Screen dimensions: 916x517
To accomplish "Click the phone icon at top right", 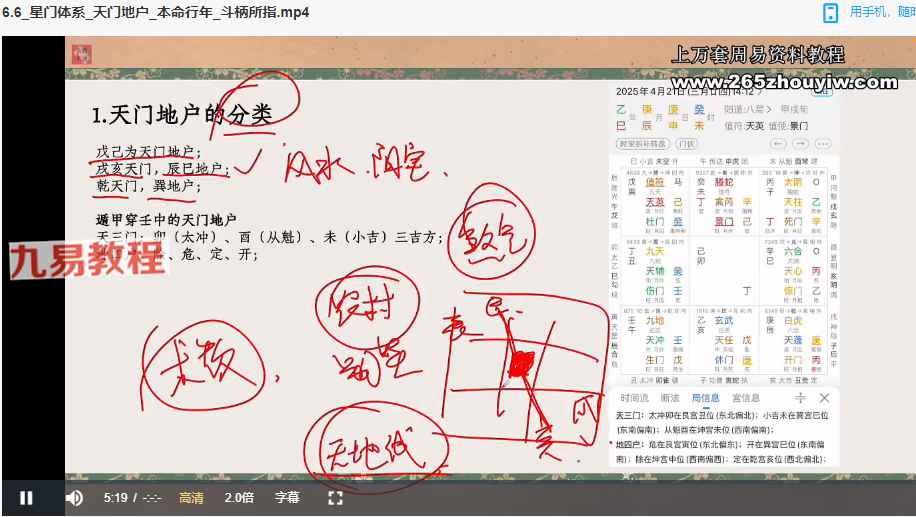I will tap(830, 12).
